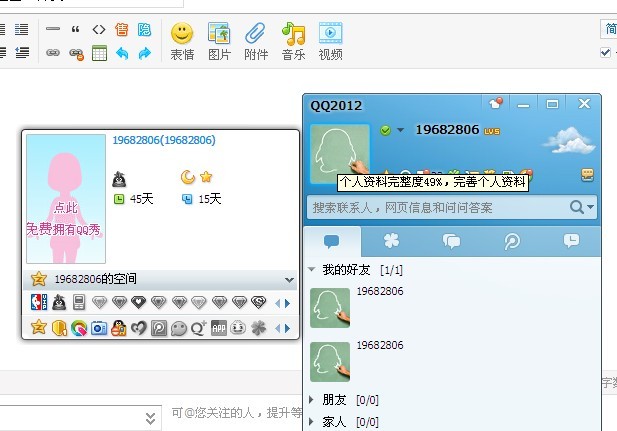Switch to the contacts chat bubble tab
The image size is (617, 431).
pos(332,241)
